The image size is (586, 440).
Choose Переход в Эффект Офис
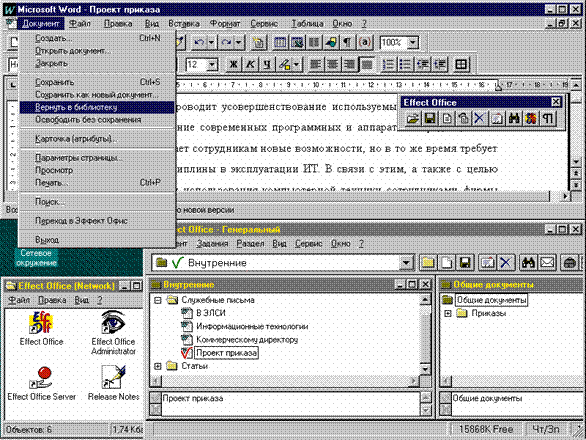tap(97, 221)
